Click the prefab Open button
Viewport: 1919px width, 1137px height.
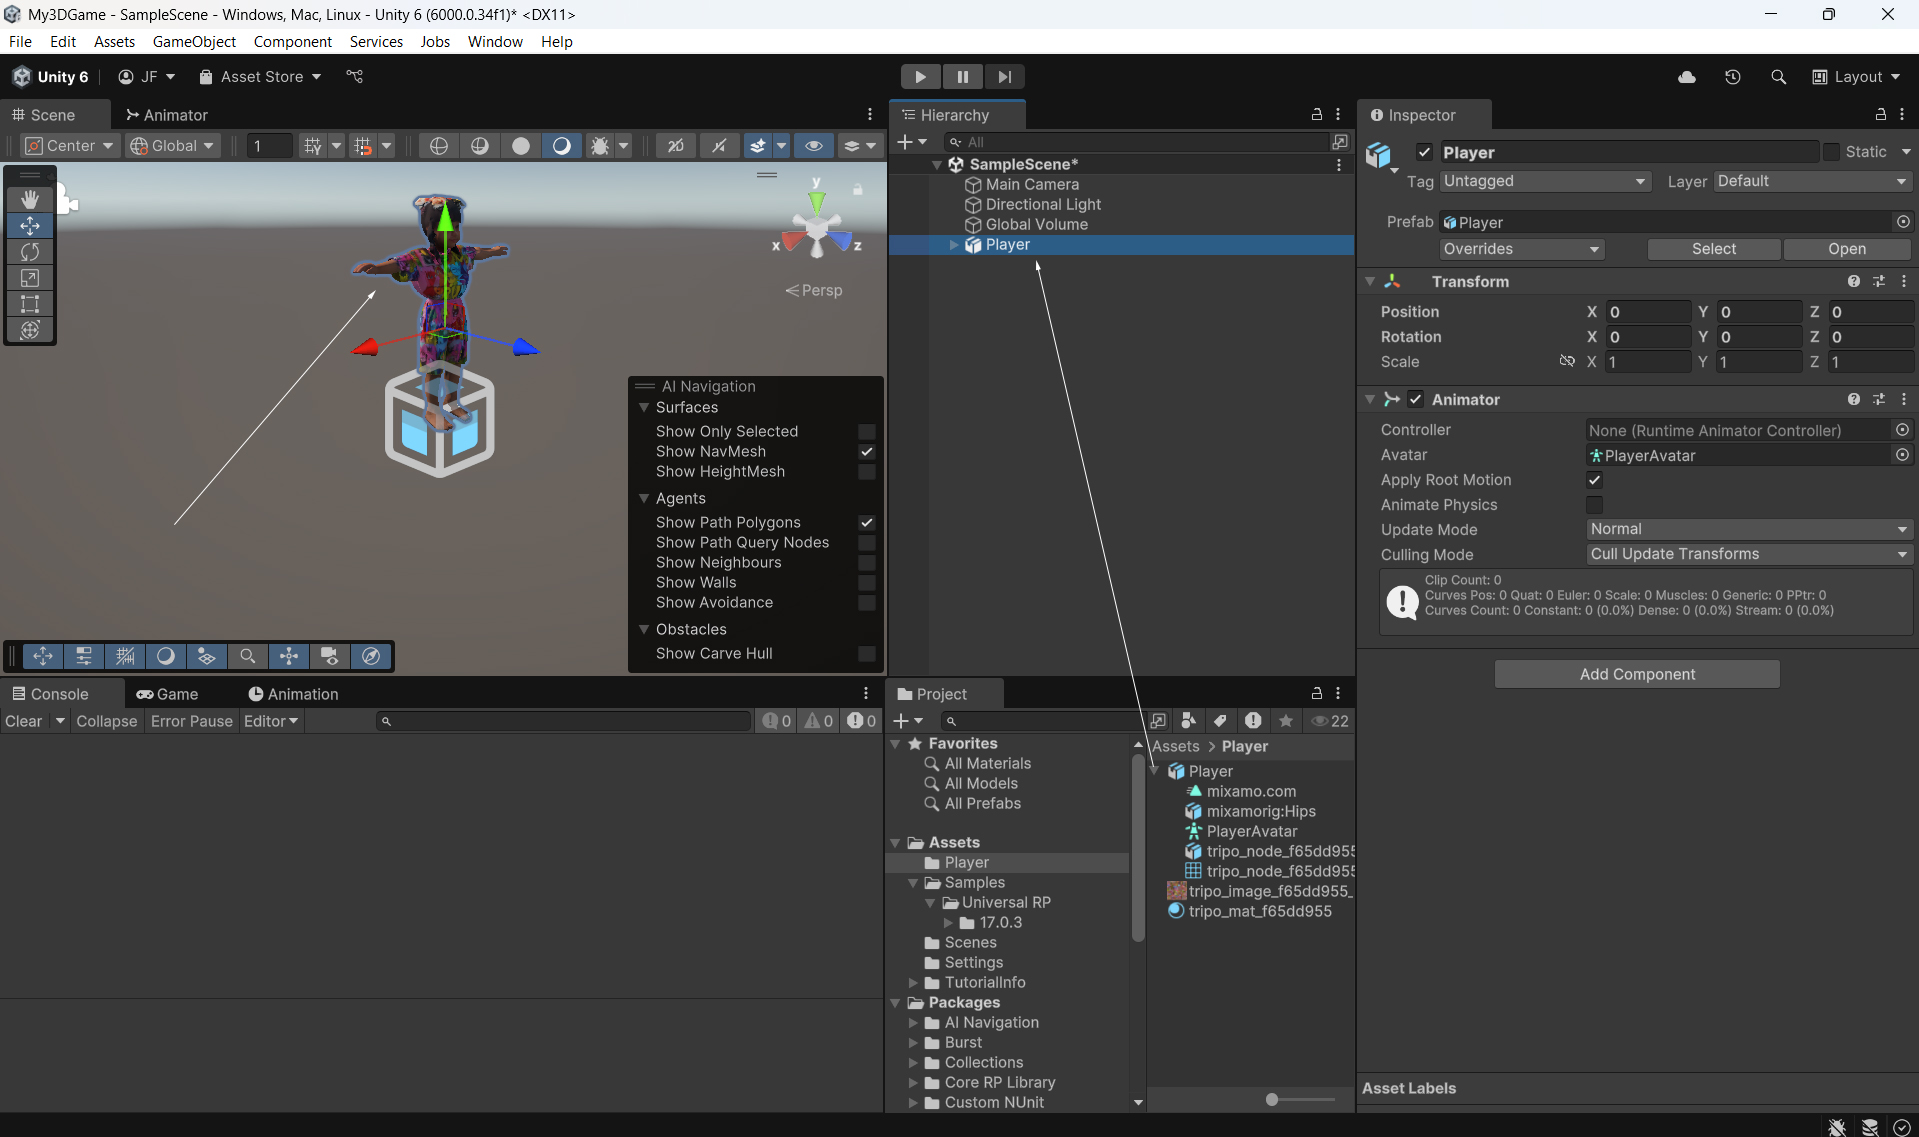(x=1846, y=249)
